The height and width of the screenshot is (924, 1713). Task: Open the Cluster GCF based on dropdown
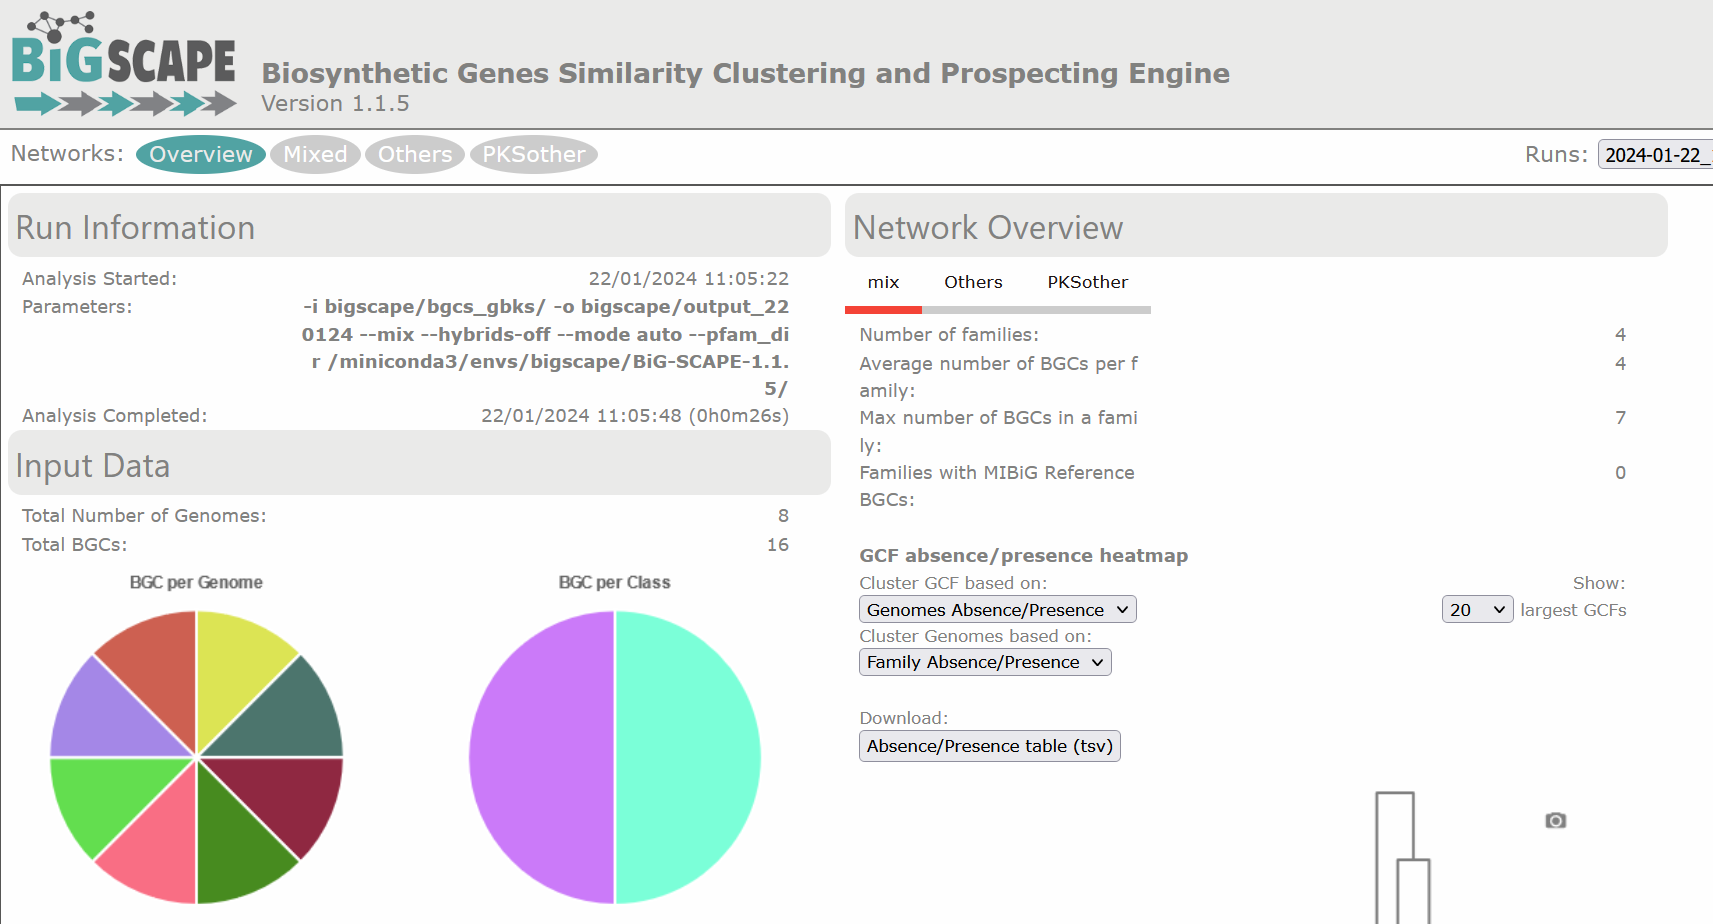pyautogui.click(x=997, y=609)
